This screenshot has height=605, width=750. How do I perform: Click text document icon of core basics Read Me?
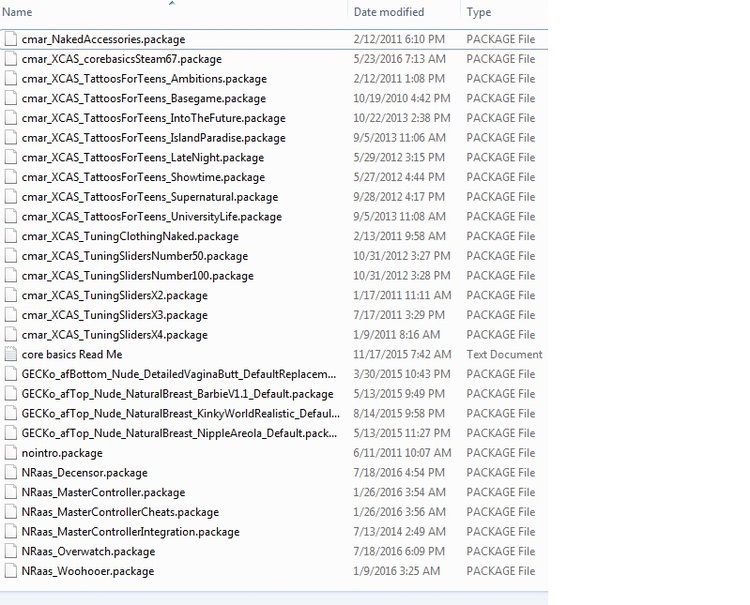click(x=11, y=354)
